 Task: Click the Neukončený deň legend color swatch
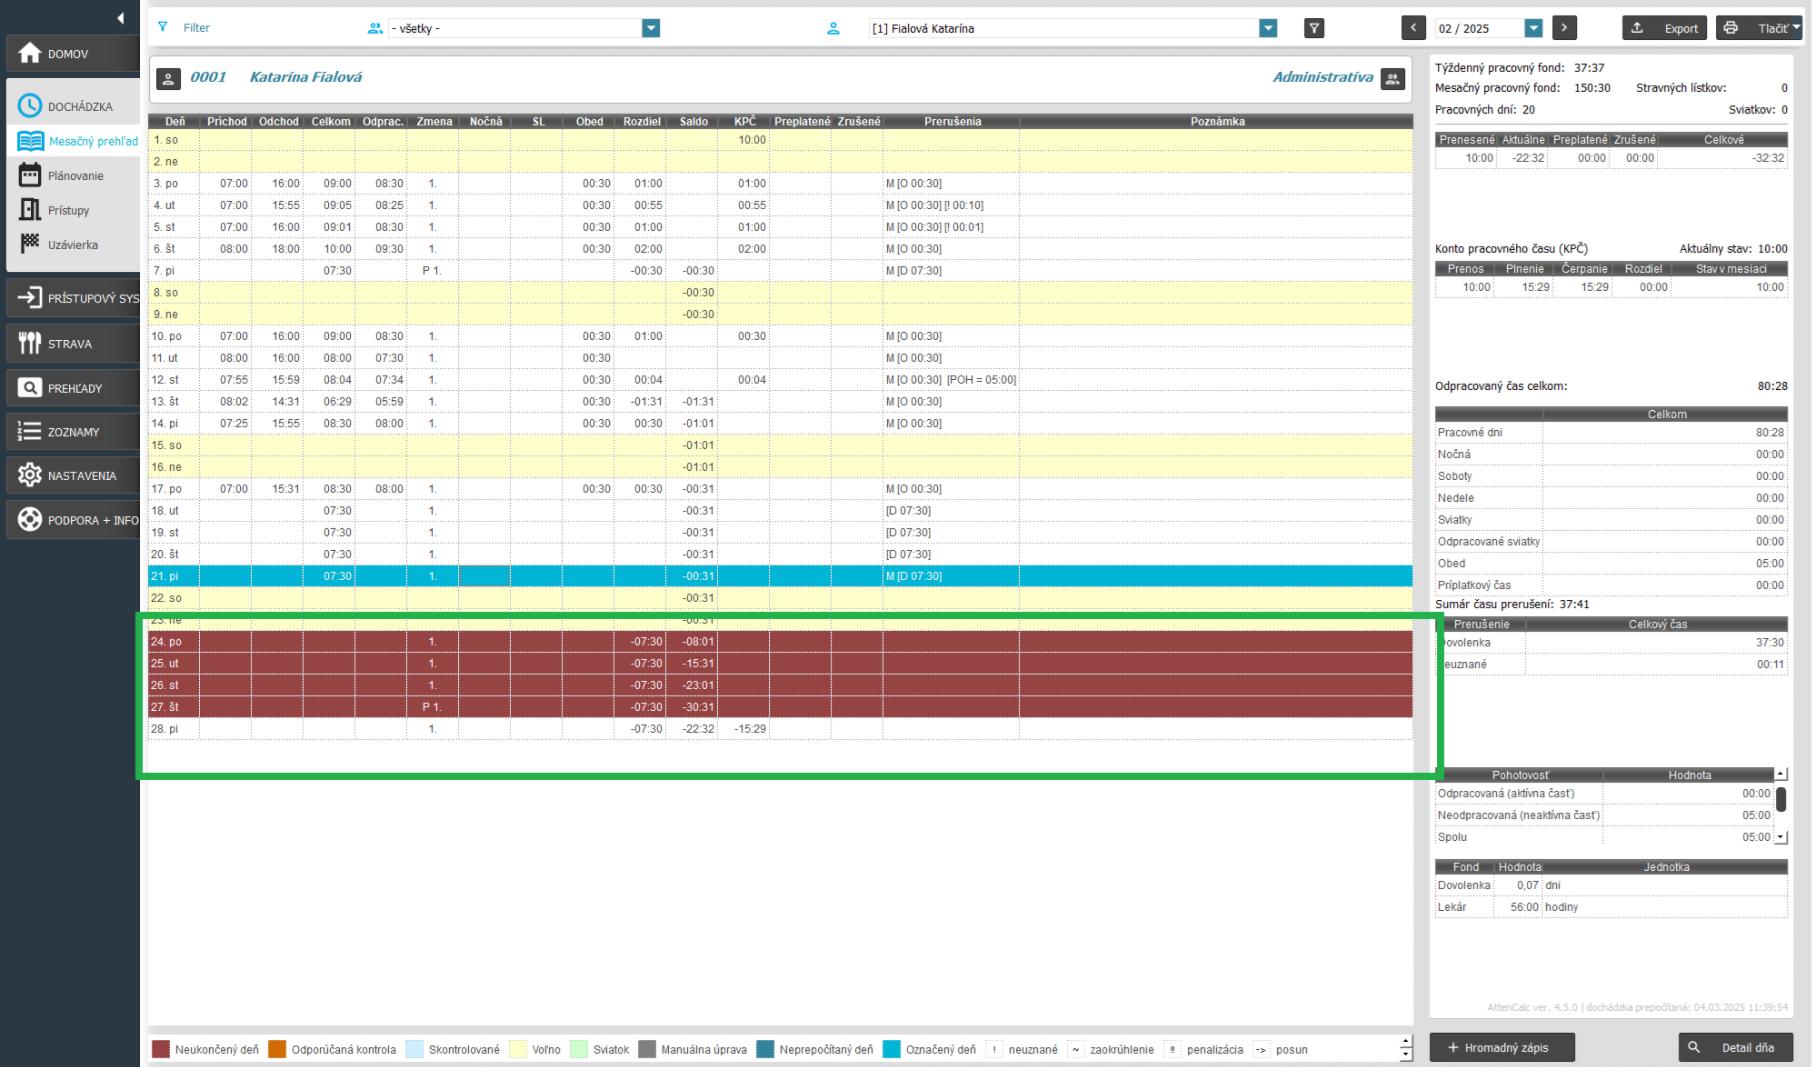(x=161, y=1049)
